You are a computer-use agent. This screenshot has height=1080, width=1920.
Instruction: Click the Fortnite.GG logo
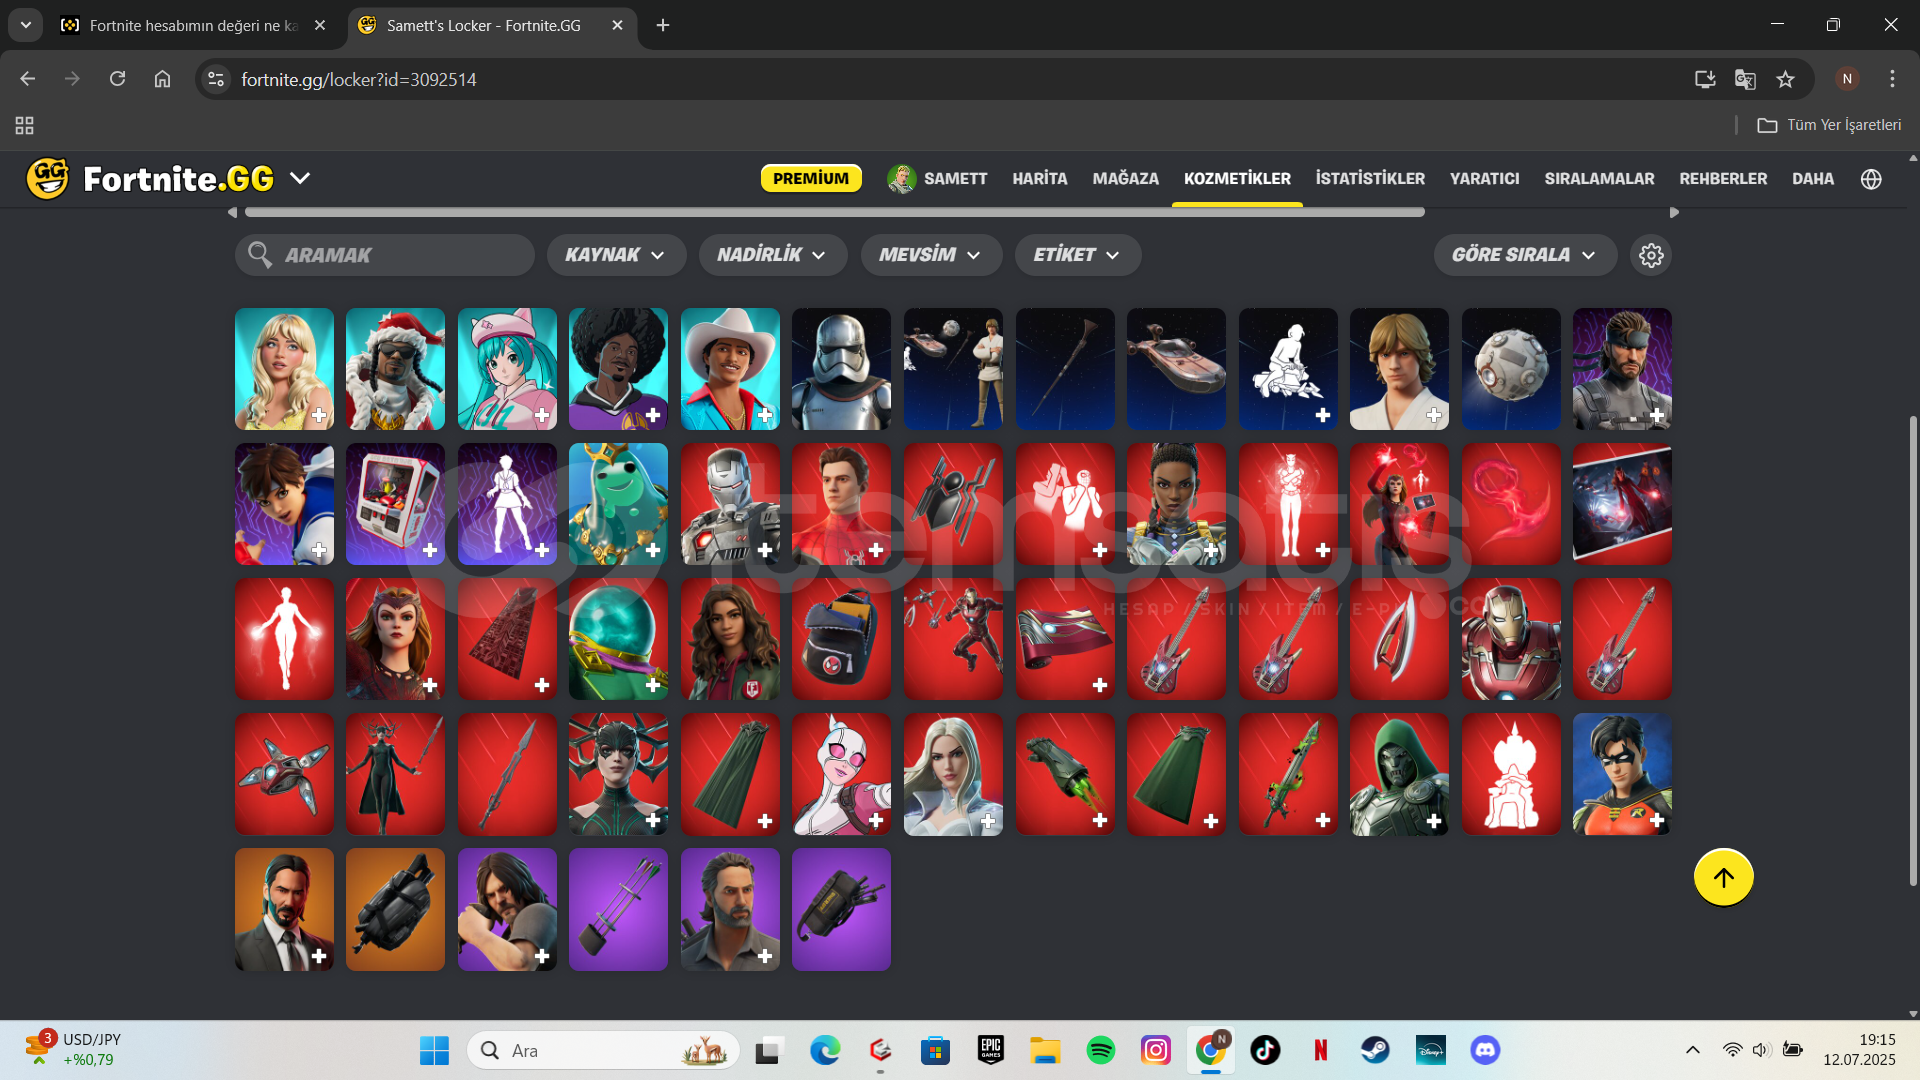(150, 179)
